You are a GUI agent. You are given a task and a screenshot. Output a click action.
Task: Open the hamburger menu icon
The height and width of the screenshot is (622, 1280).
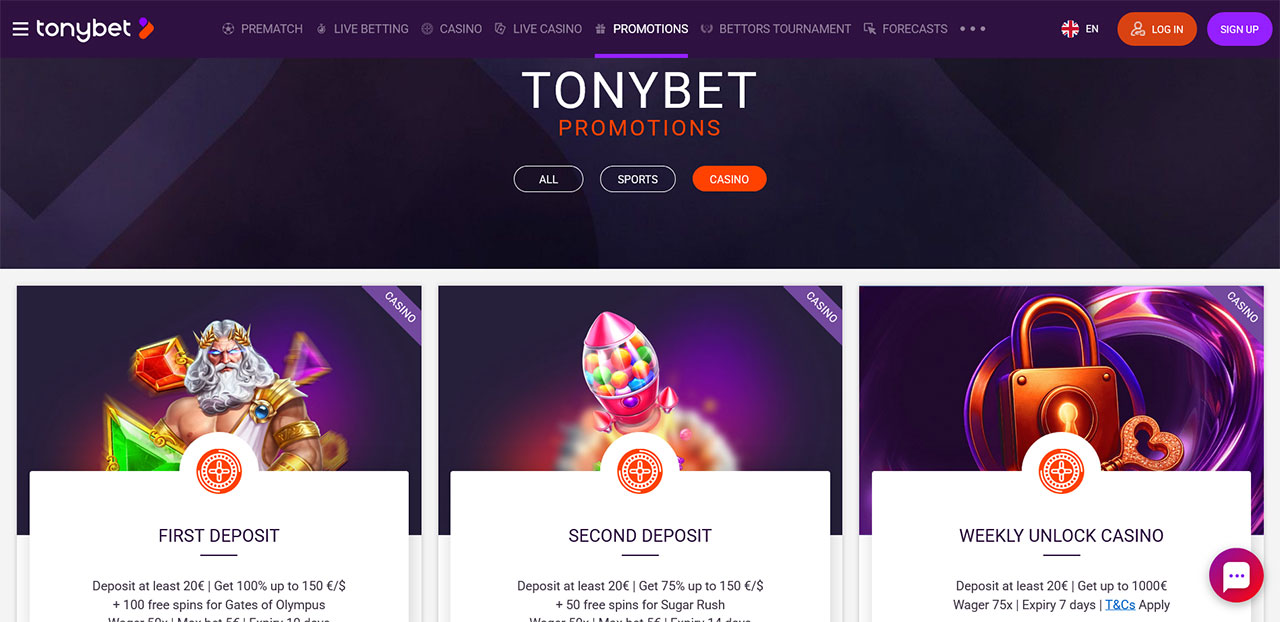click(20, 29)
